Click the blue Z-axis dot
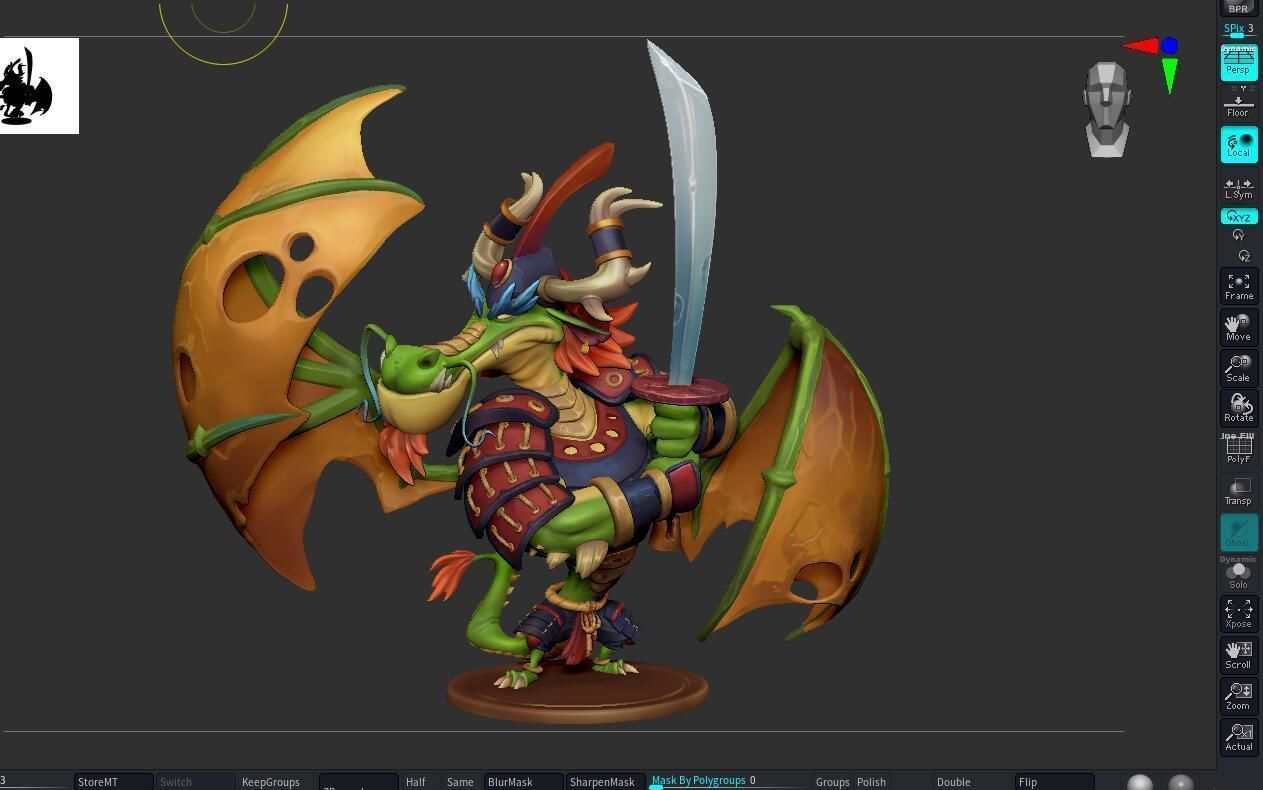The image size is (1263, 790). [1169, 46]
